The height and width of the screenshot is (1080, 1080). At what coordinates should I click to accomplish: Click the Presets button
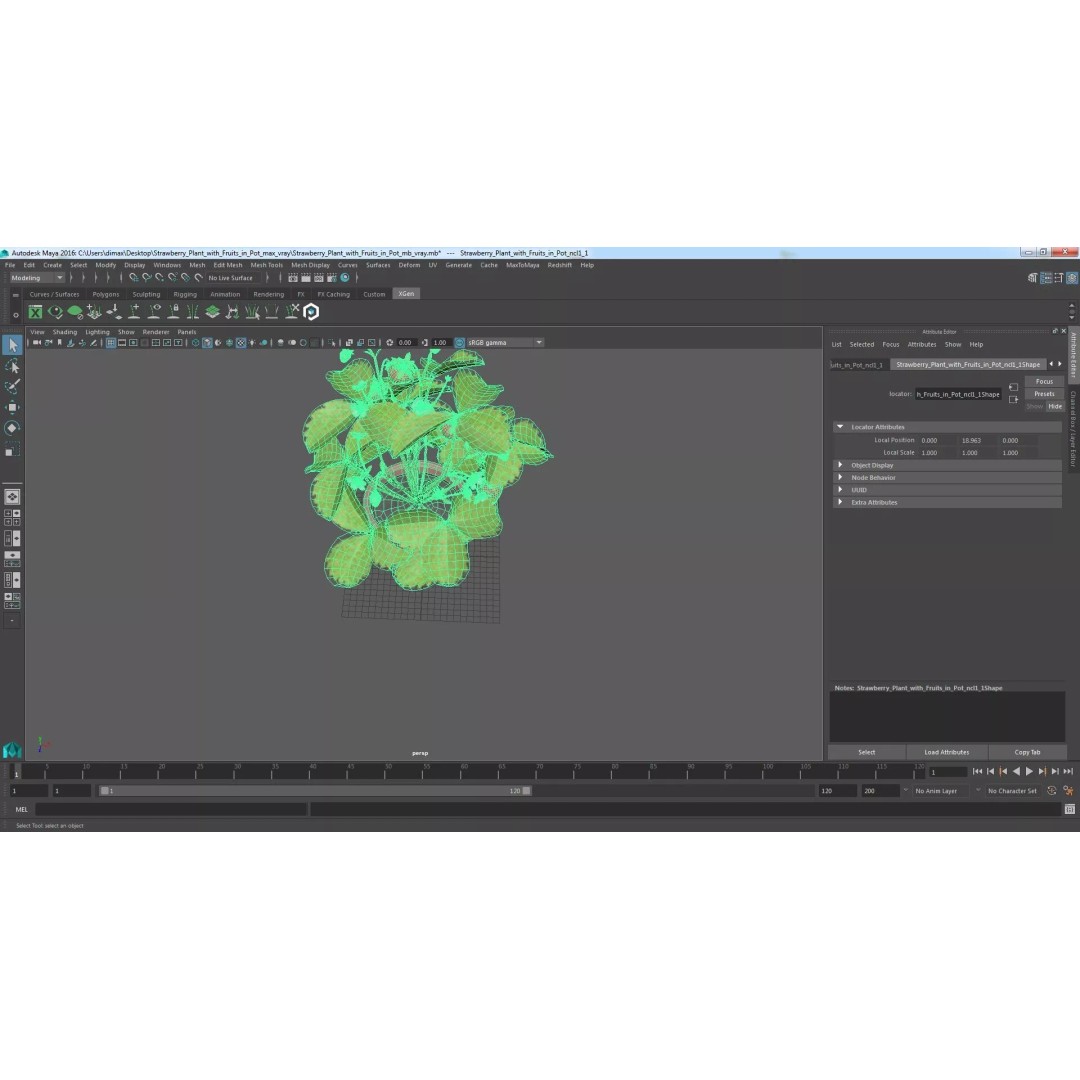coord(1044,394)
